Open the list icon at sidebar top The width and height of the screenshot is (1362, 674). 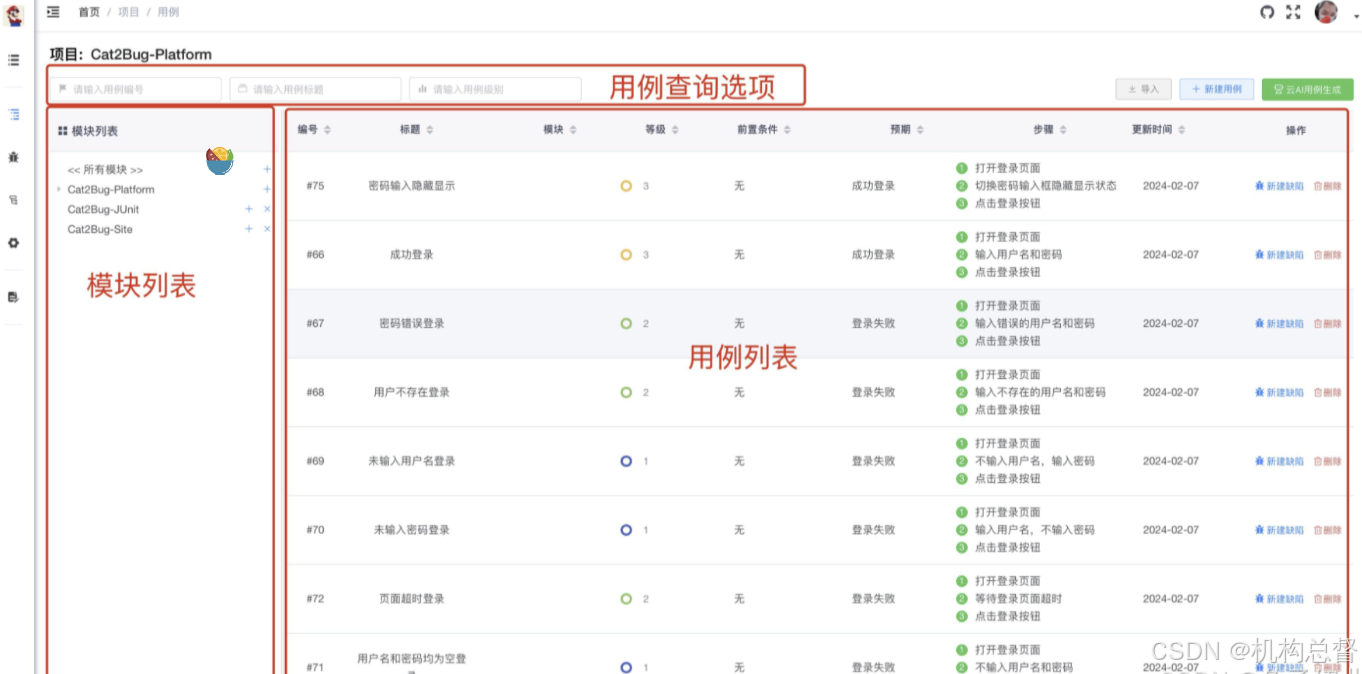pyautogui.click(x=14, y=60)
